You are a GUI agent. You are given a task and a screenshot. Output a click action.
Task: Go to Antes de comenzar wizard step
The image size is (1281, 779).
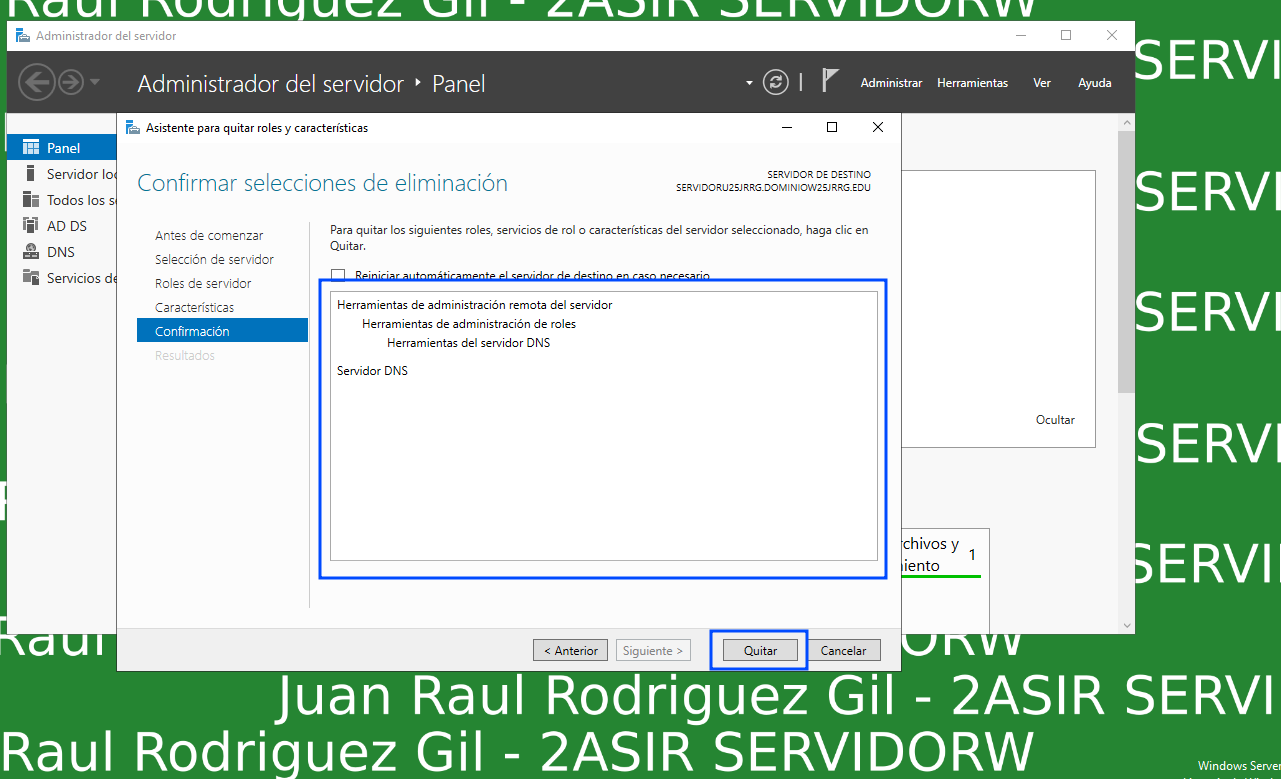209,235
